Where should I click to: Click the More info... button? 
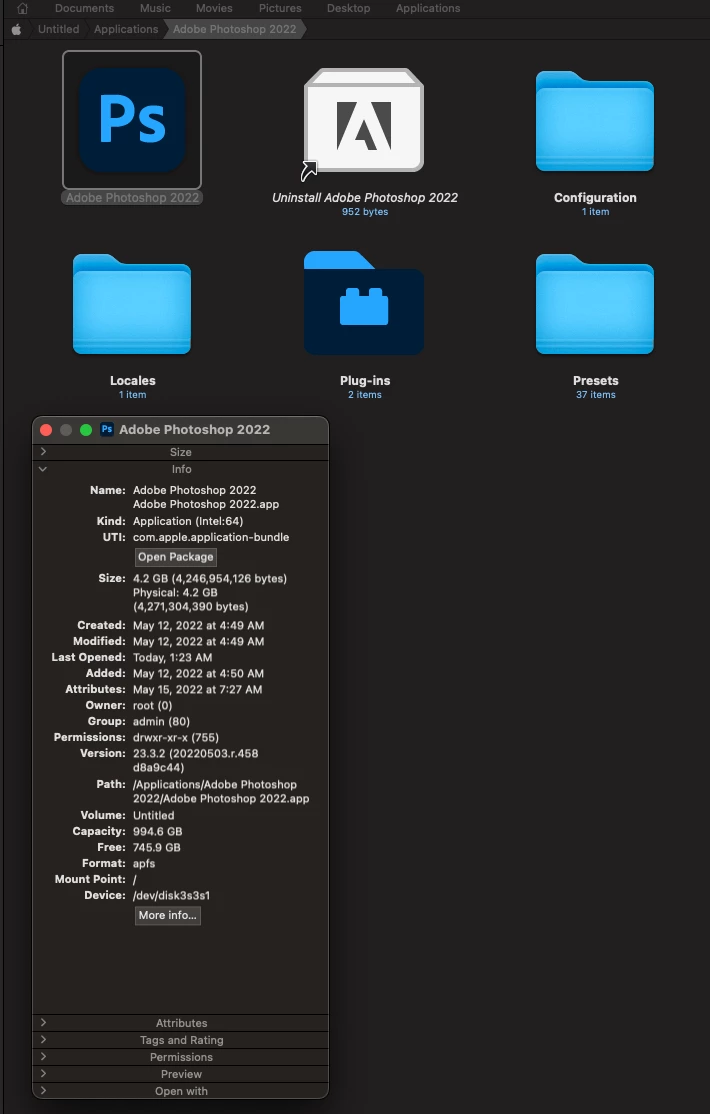tap(168, 915)
